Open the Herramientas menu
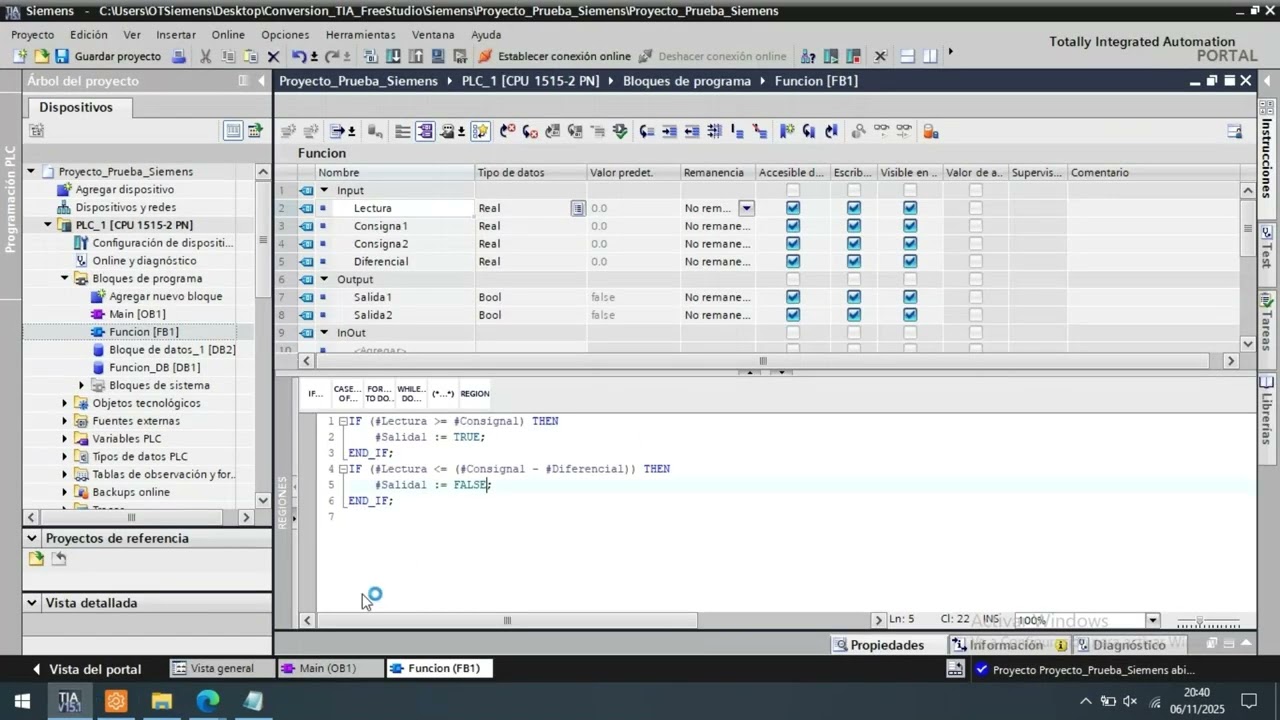Image resolution: width=1280 pixels, height=720 pixels. 360,34
